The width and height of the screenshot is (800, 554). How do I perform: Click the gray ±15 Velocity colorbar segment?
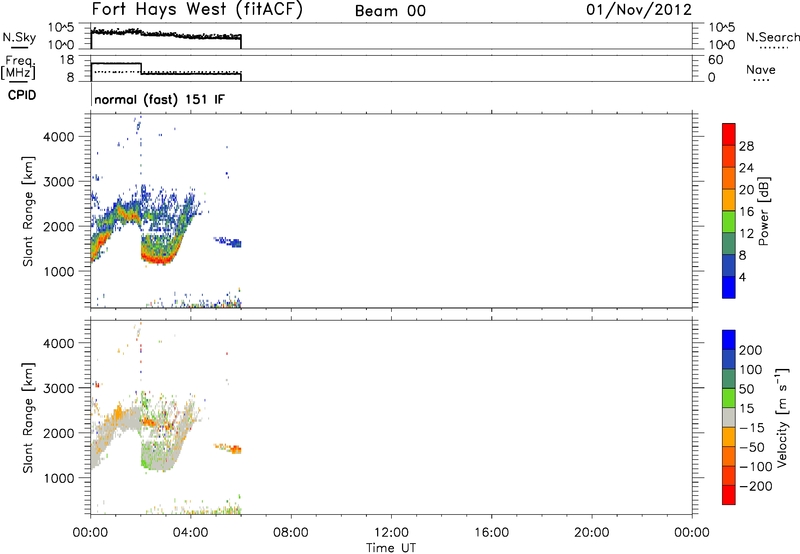[x=729, y=417]
